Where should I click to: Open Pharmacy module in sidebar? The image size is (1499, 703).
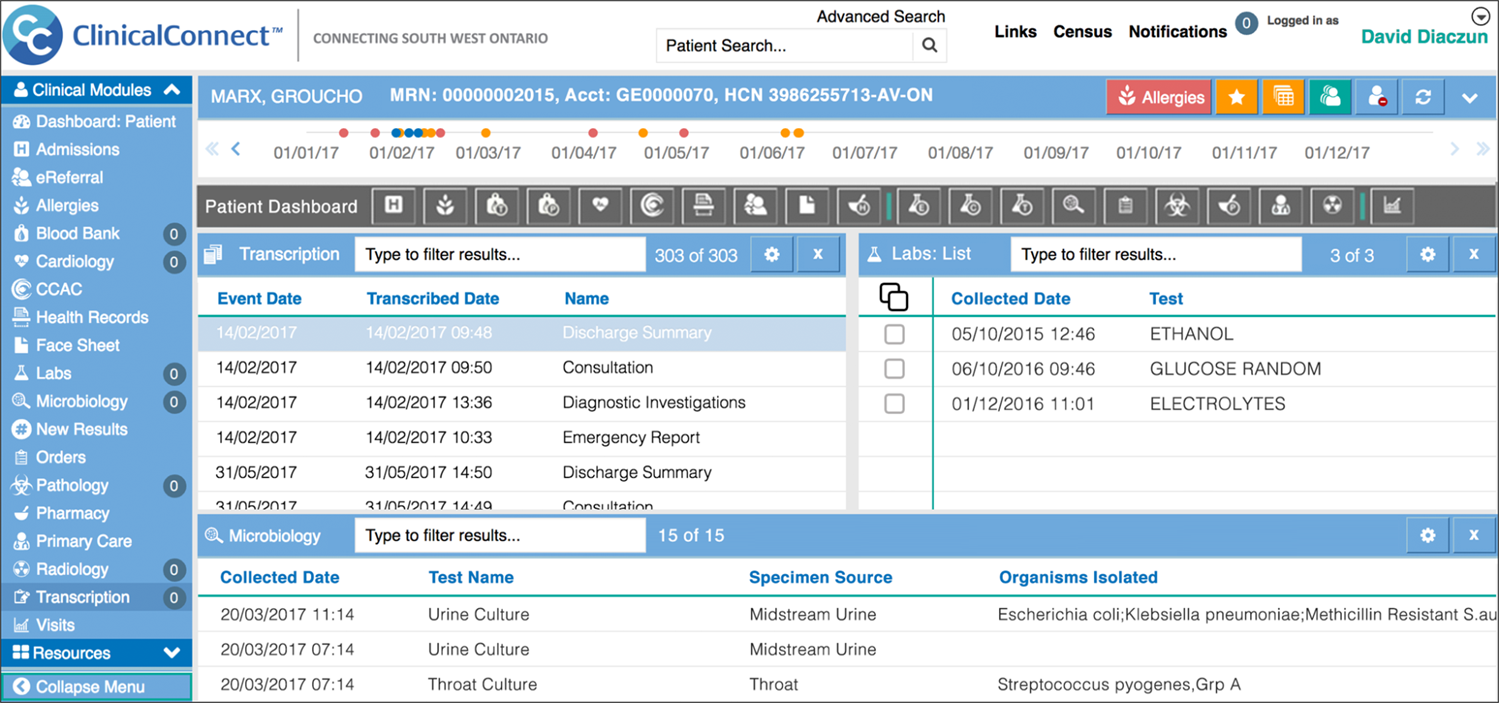click(96, 513)
